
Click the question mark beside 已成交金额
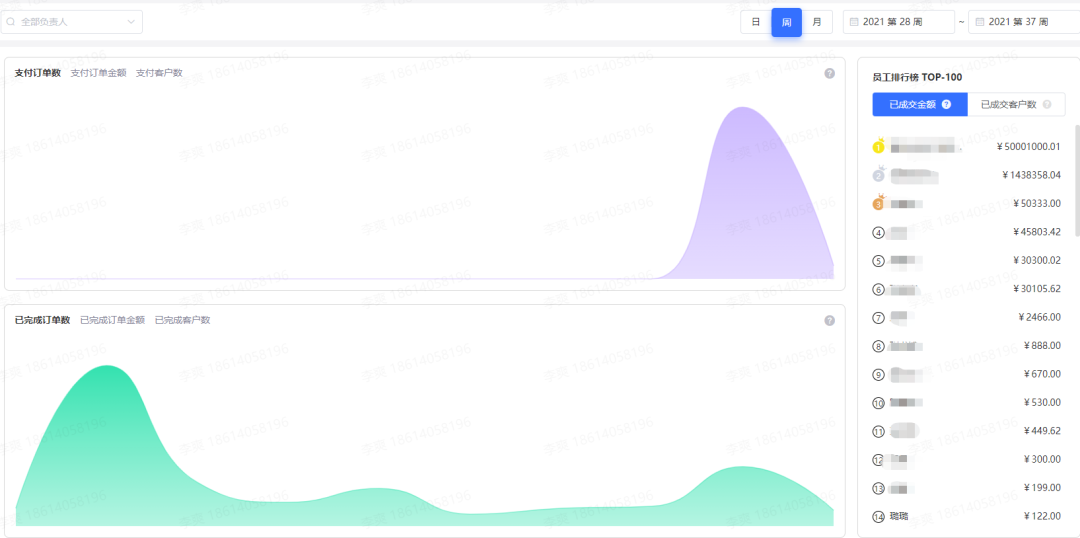pos(946,105)
